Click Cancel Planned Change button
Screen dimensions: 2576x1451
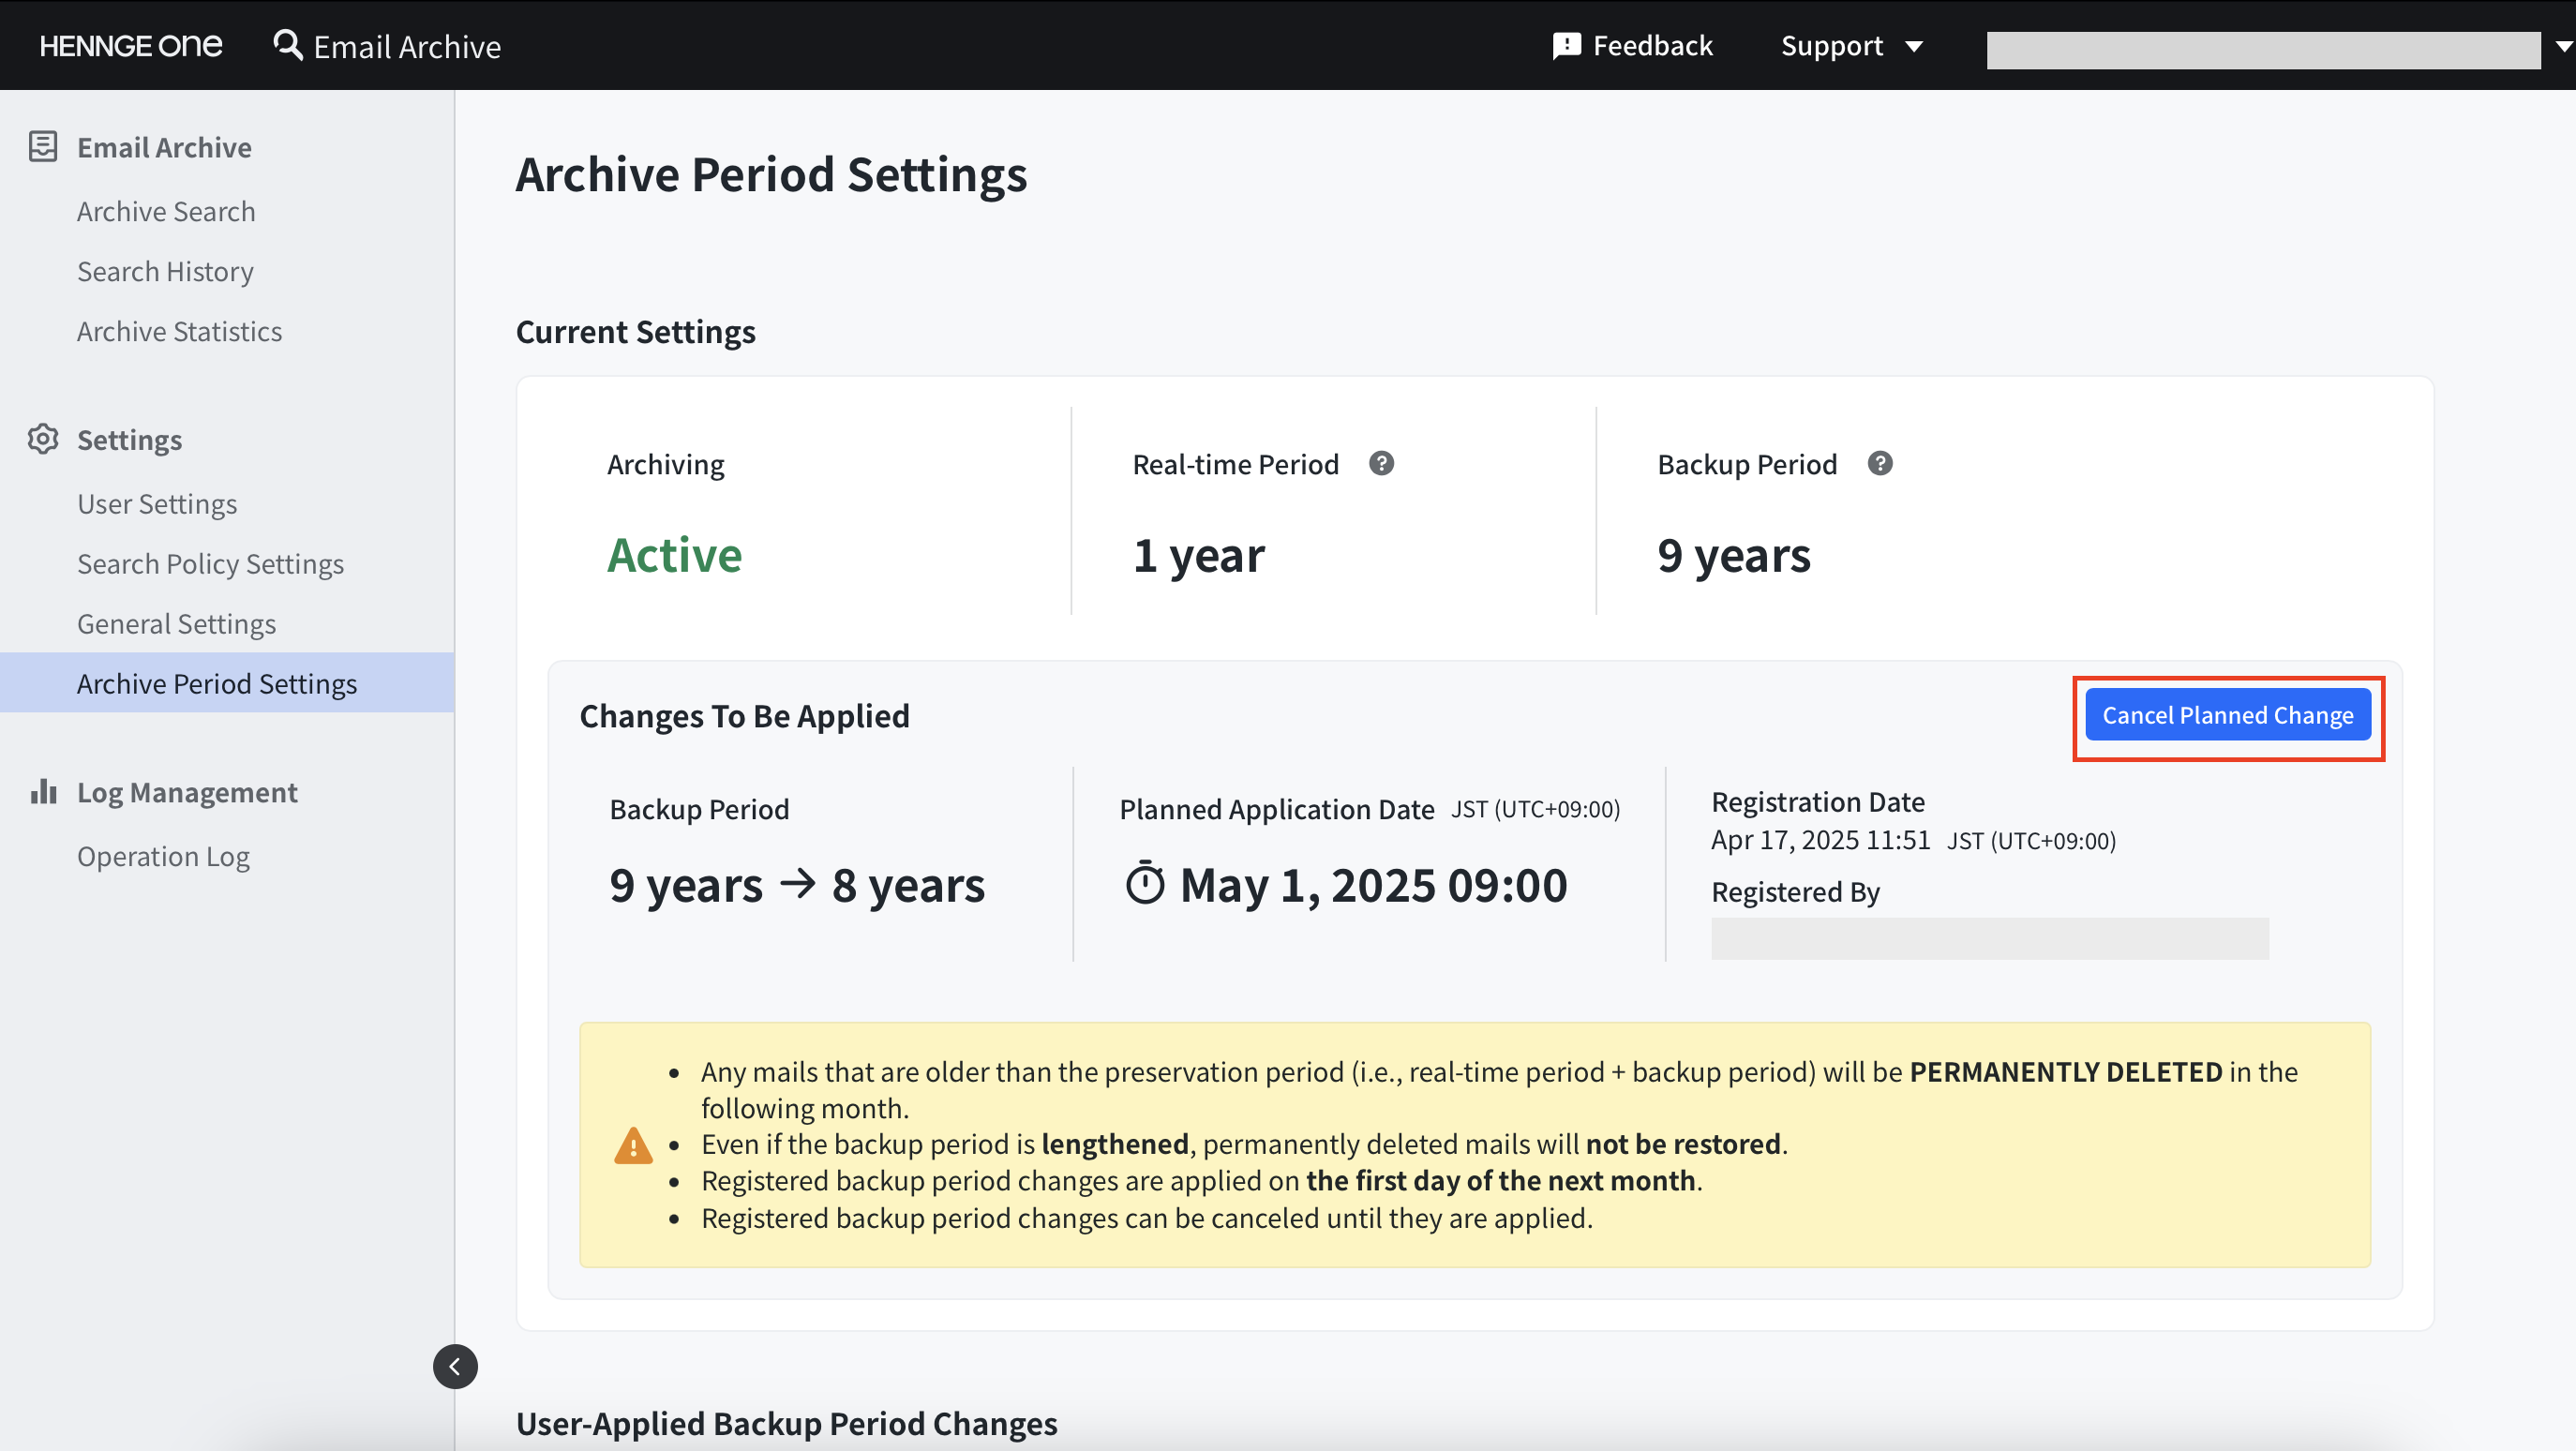click(x=2227, y=715)
